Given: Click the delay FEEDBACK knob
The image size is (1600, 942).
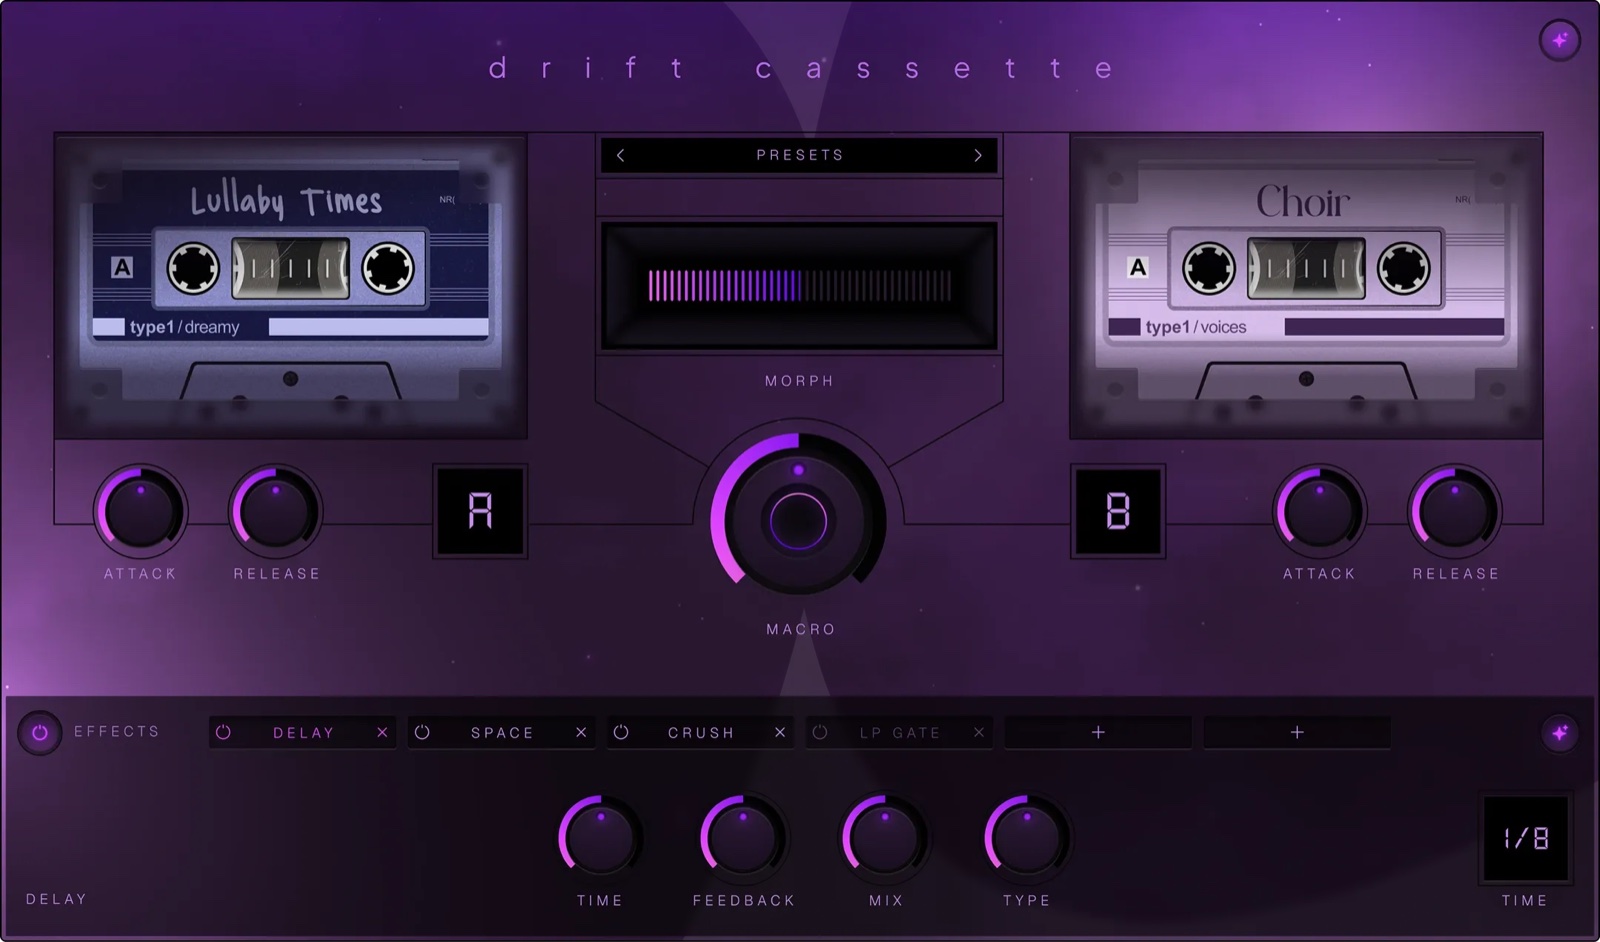Looking at the screenshot, I should click(x=743, y=838).
